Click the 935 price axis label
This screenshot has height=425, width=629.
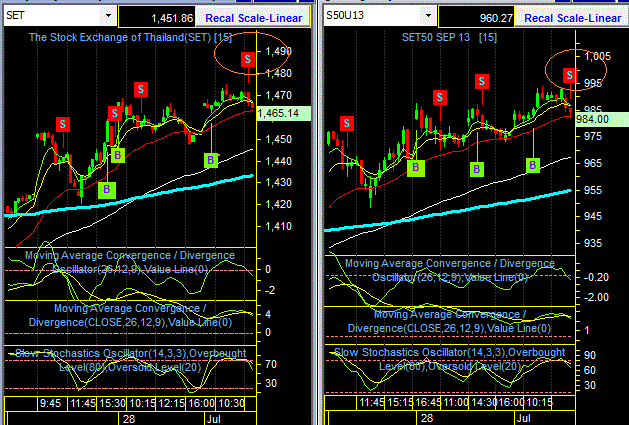pos(593,243)
